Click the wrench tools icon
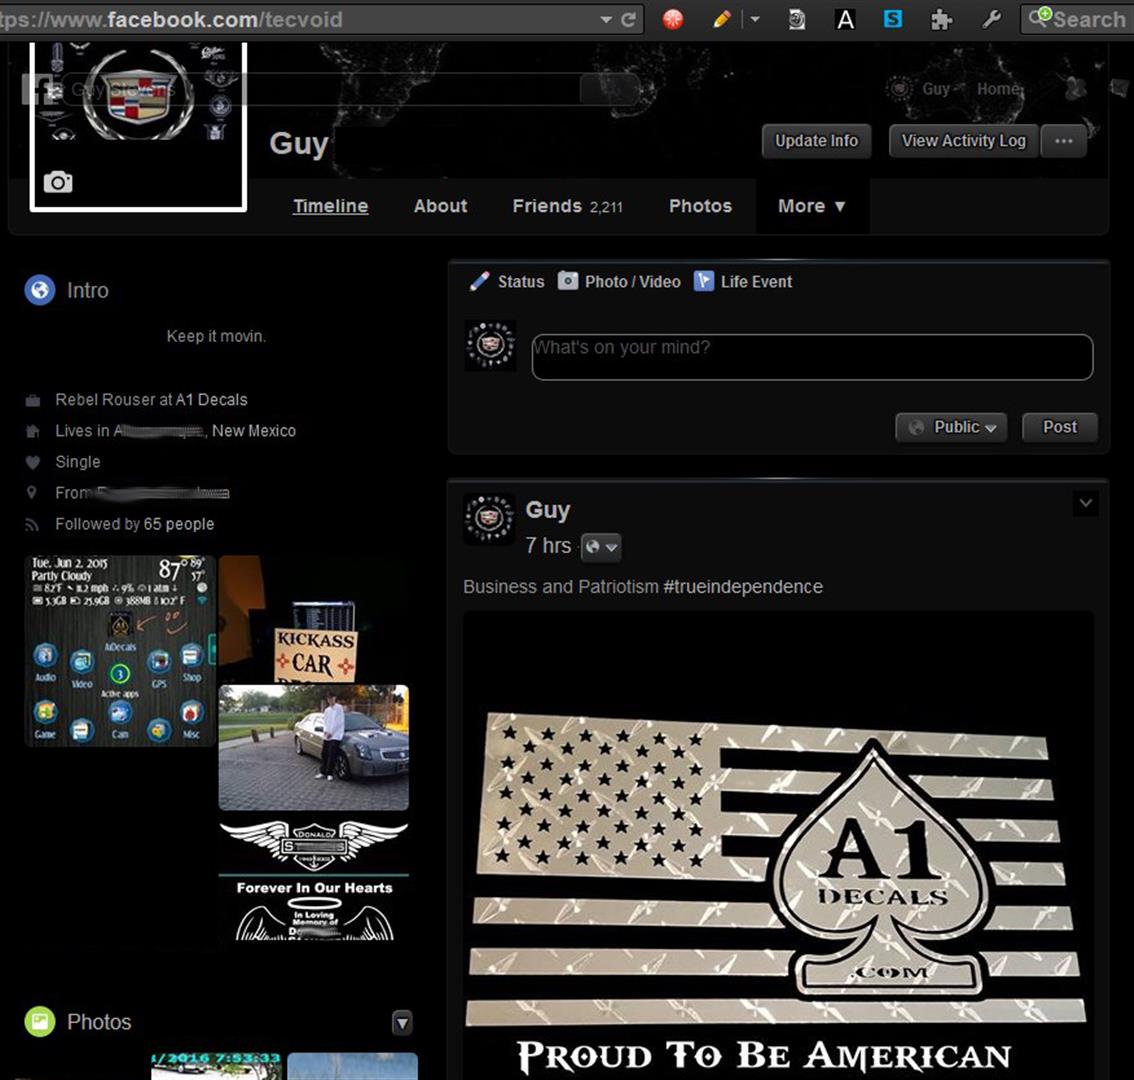This screenshot has height=1080, width=1134. click(x=992, y=20)
